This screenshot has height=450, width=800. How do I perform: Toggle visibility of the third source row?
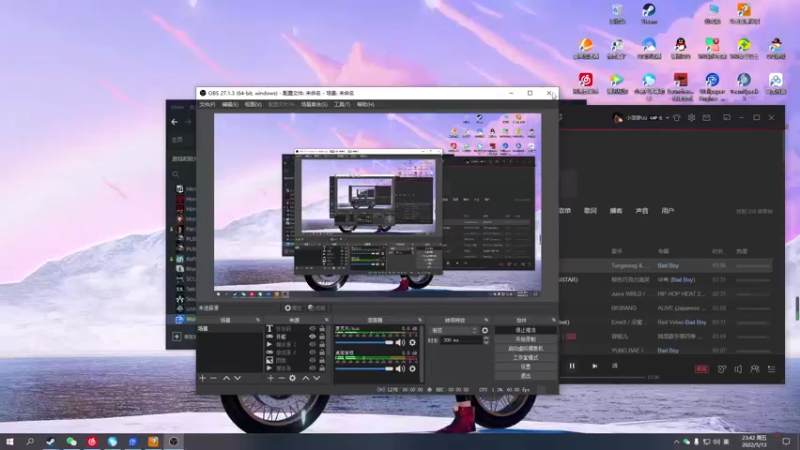(312, 344)
